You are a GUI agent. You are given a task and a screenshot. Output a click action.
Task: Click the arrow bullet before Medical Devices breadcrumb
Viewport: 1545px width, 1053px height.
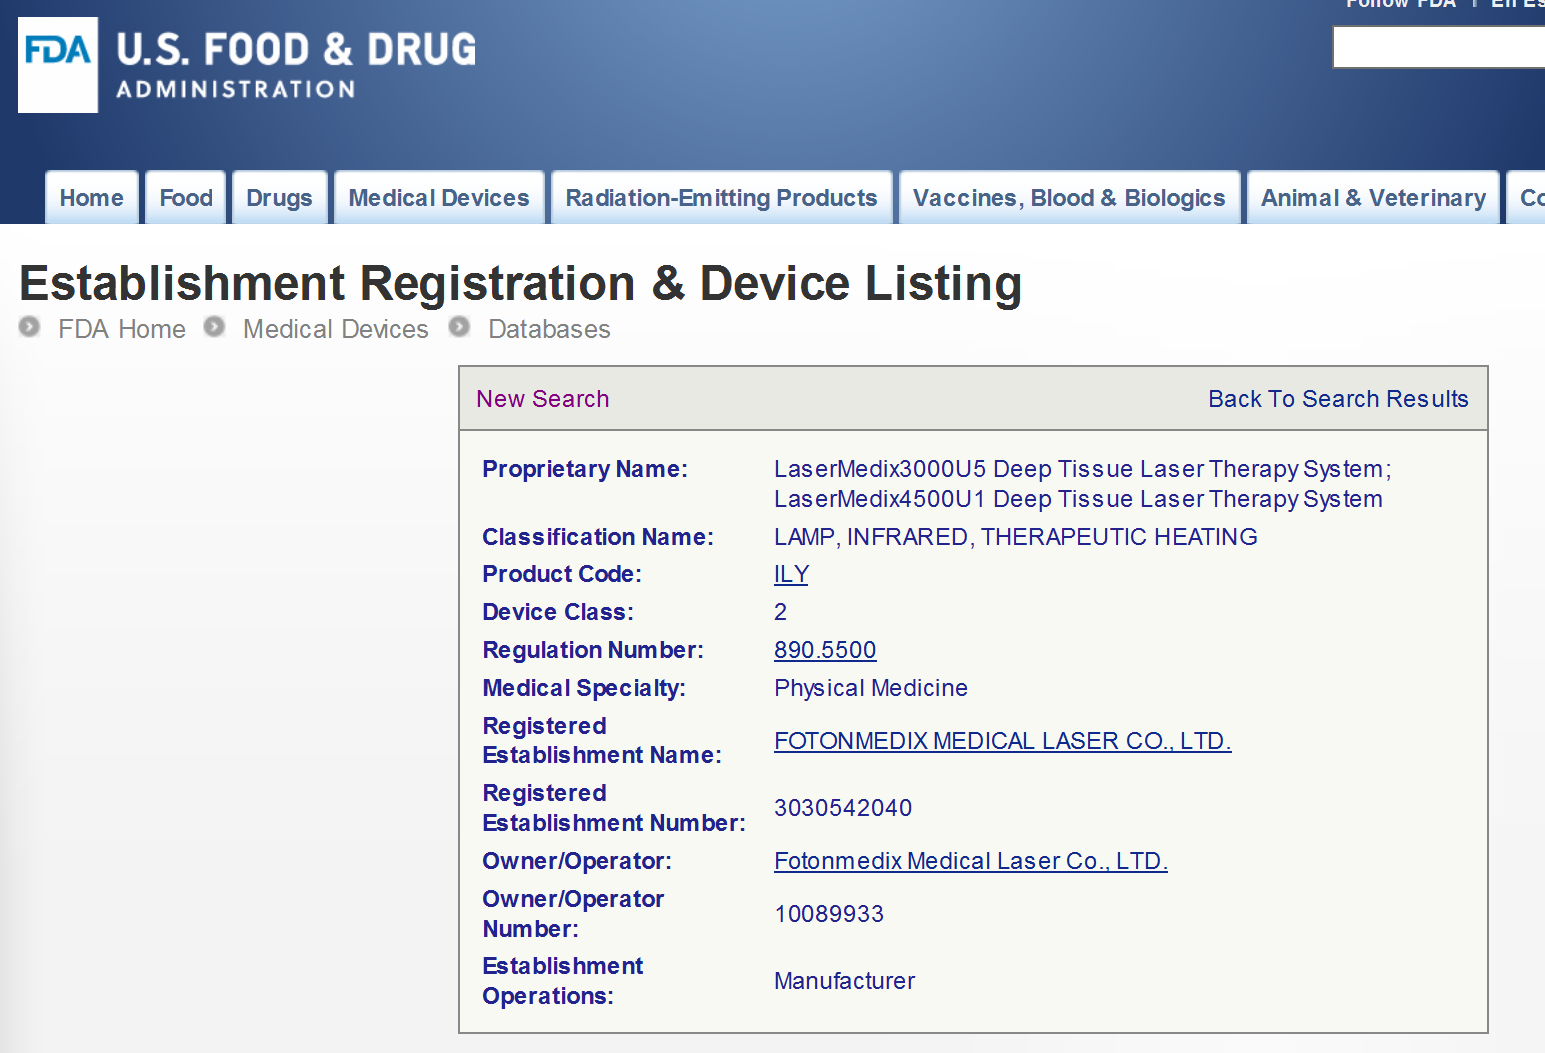tap(214, 327)
